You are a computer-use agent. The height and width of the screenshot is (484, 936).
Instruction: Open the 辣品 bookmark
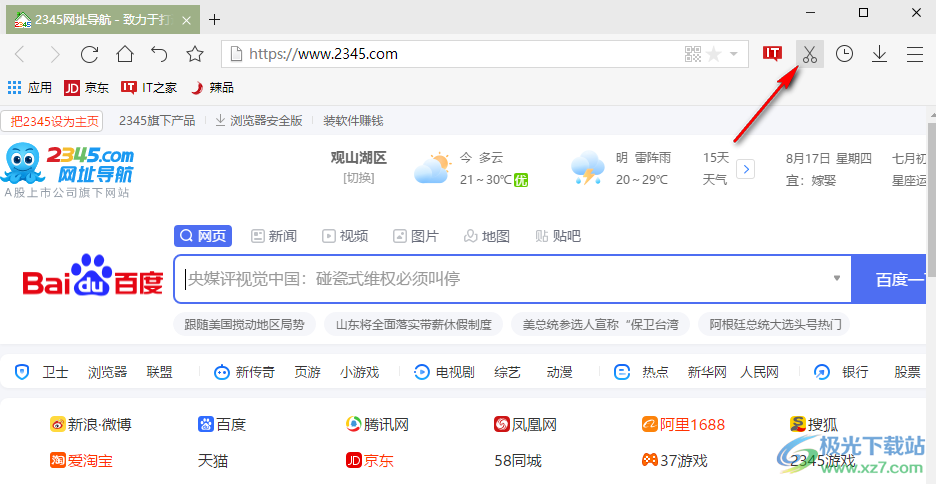pos(213,88)
